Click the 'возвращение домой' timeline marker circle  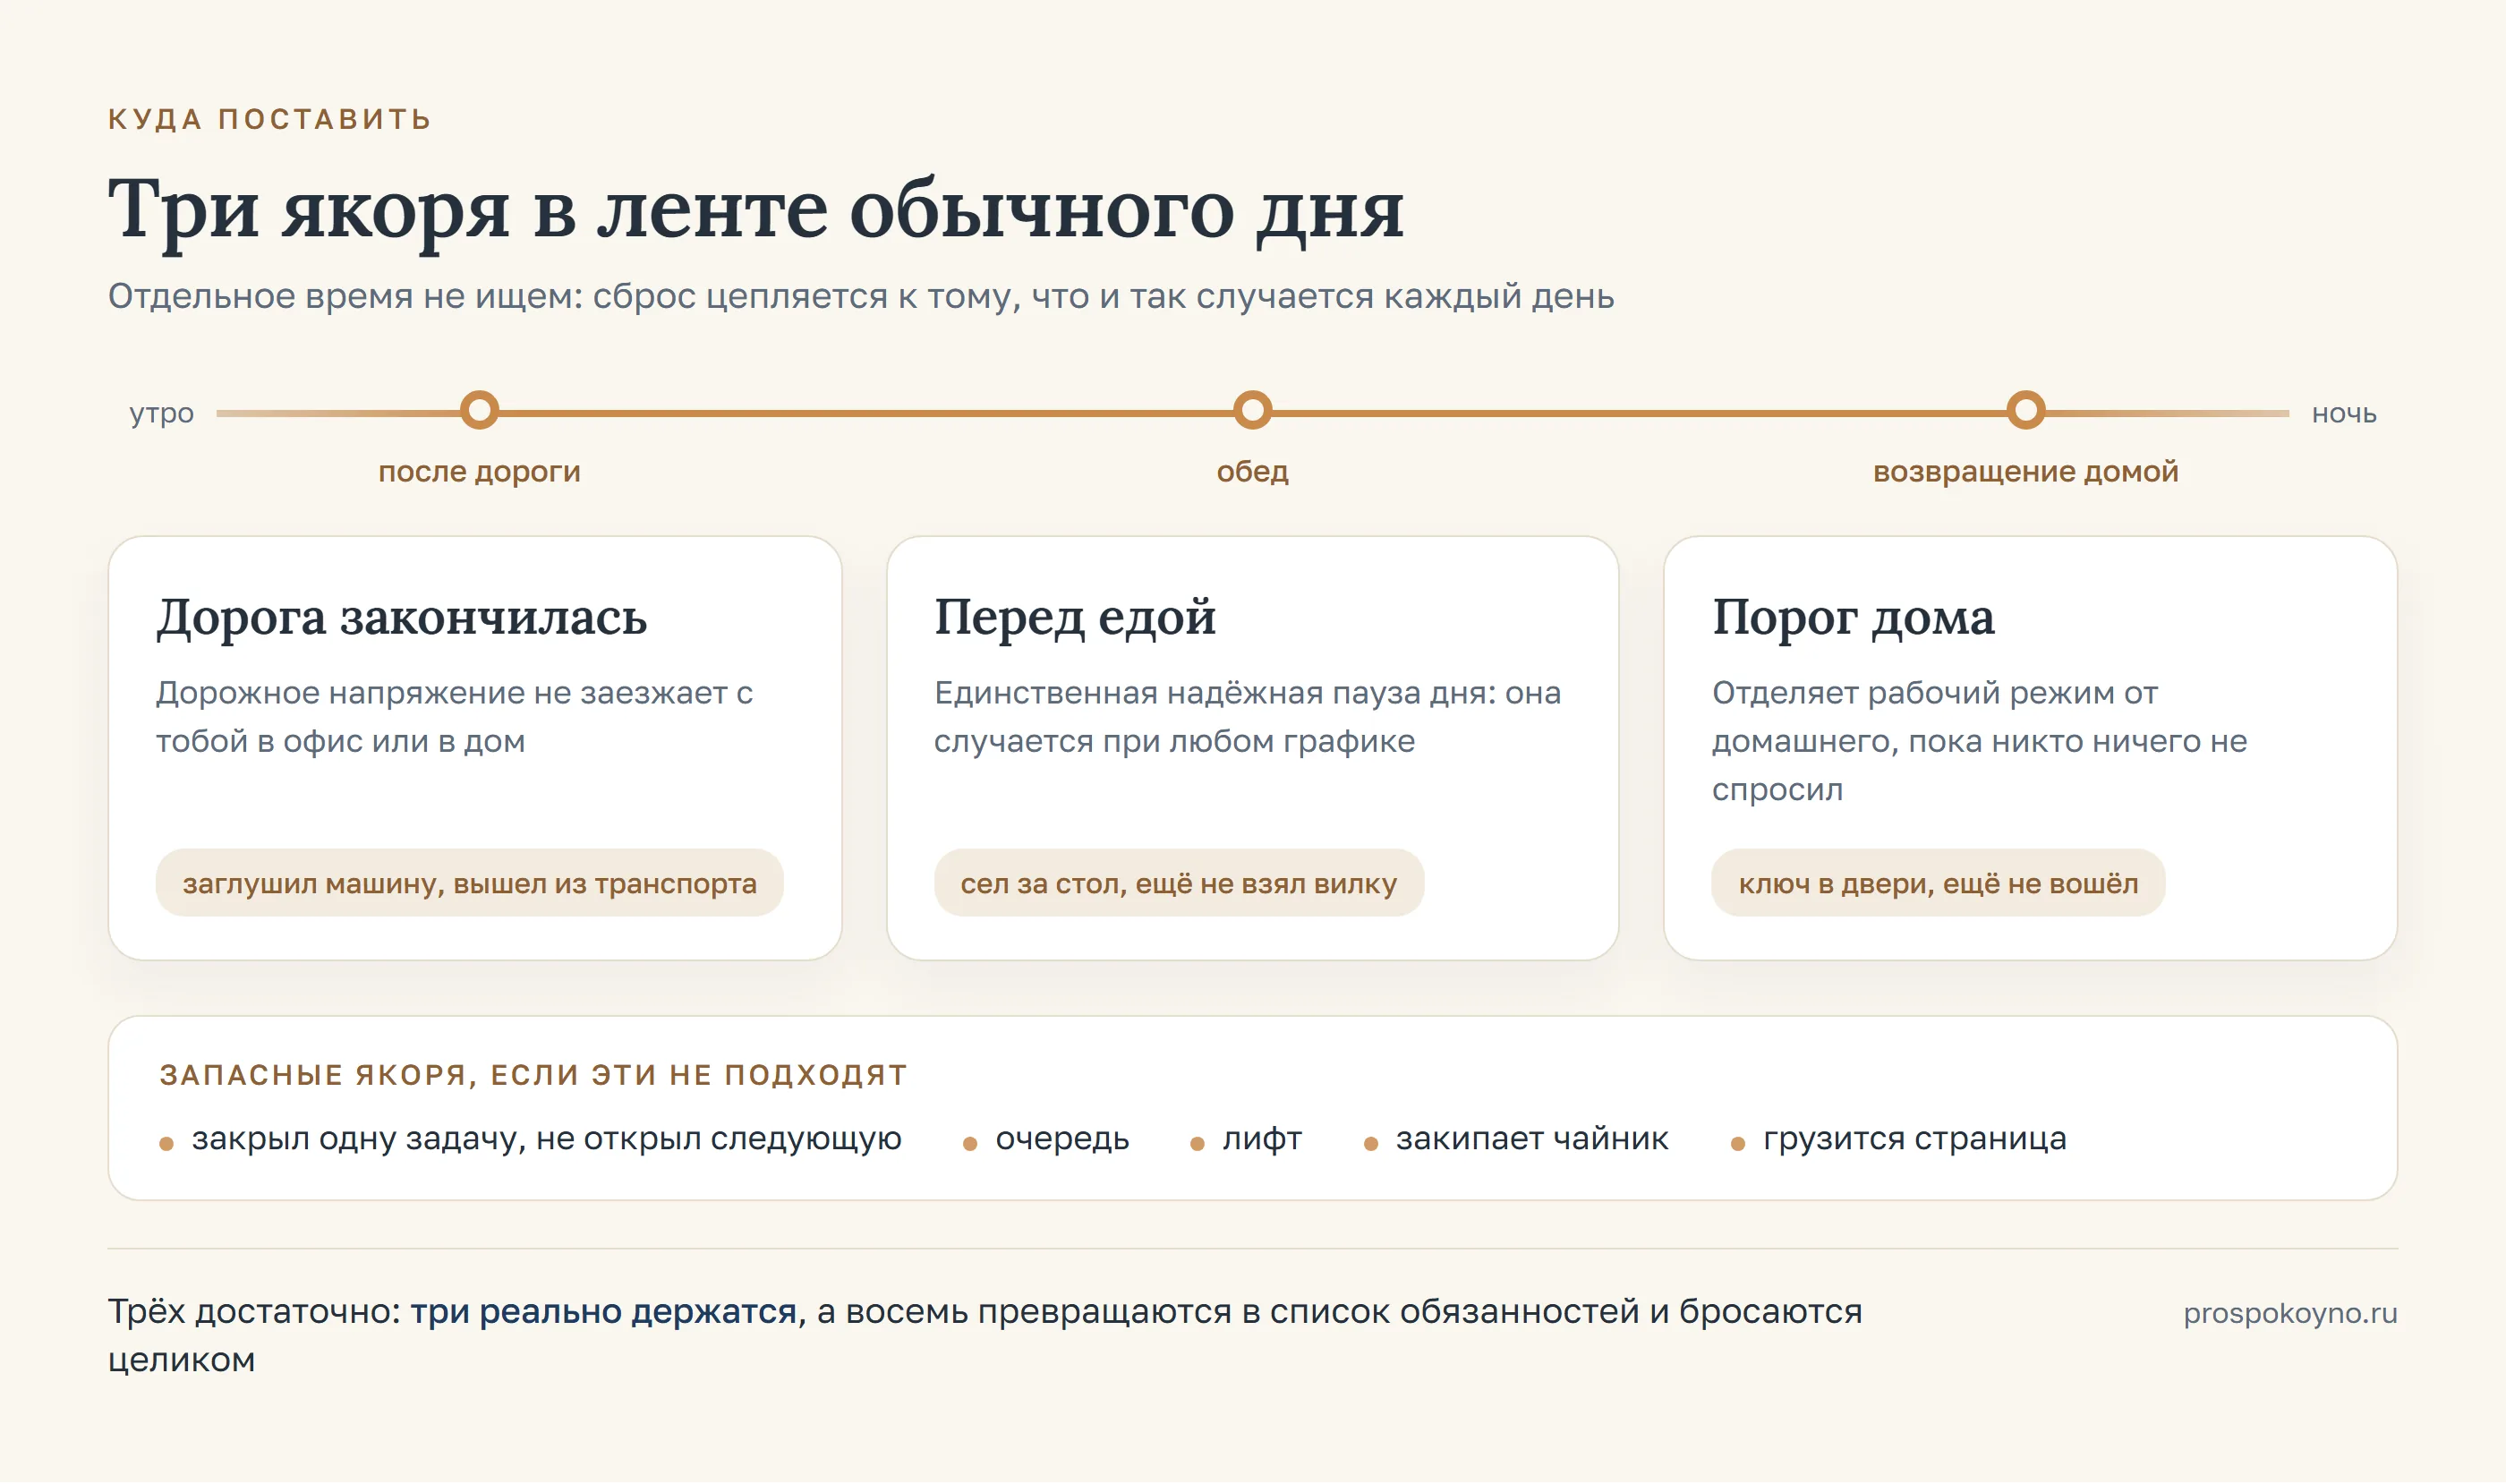tap(2025, 410)
